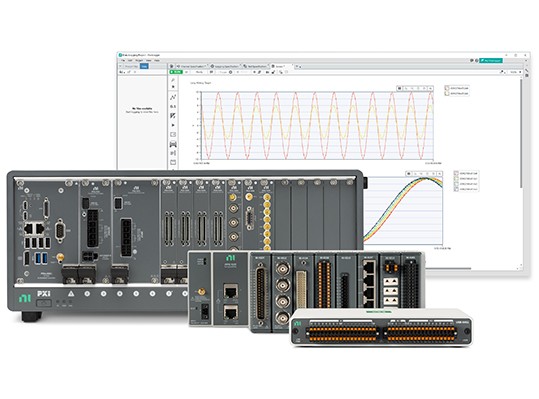
Task: Switch to the Test Specification tab
Action: click(256, 66)
